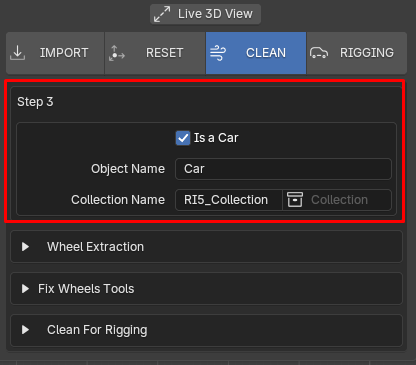416x365 pixels.
Task: Click the expand arrows icon beside Live 3D View
Action: (162, 14)
